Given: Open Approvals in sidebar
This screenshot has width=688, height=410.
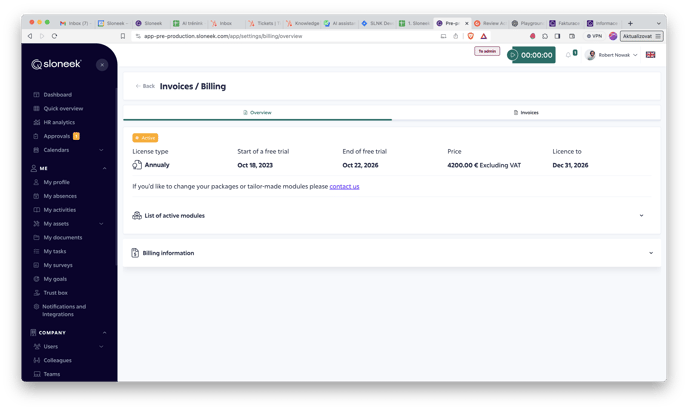Looking at the screenshot, I should tap(56, 136).
